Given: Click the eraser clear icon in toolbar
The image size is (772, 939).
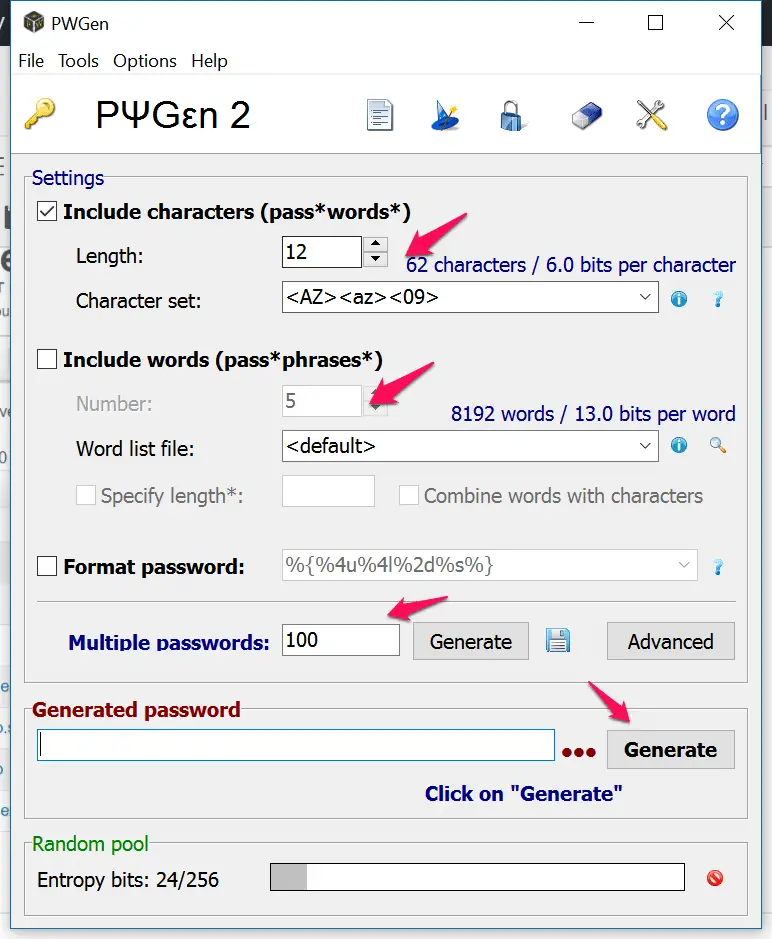Looking at the screenshot, I should [x=585, y=116].
